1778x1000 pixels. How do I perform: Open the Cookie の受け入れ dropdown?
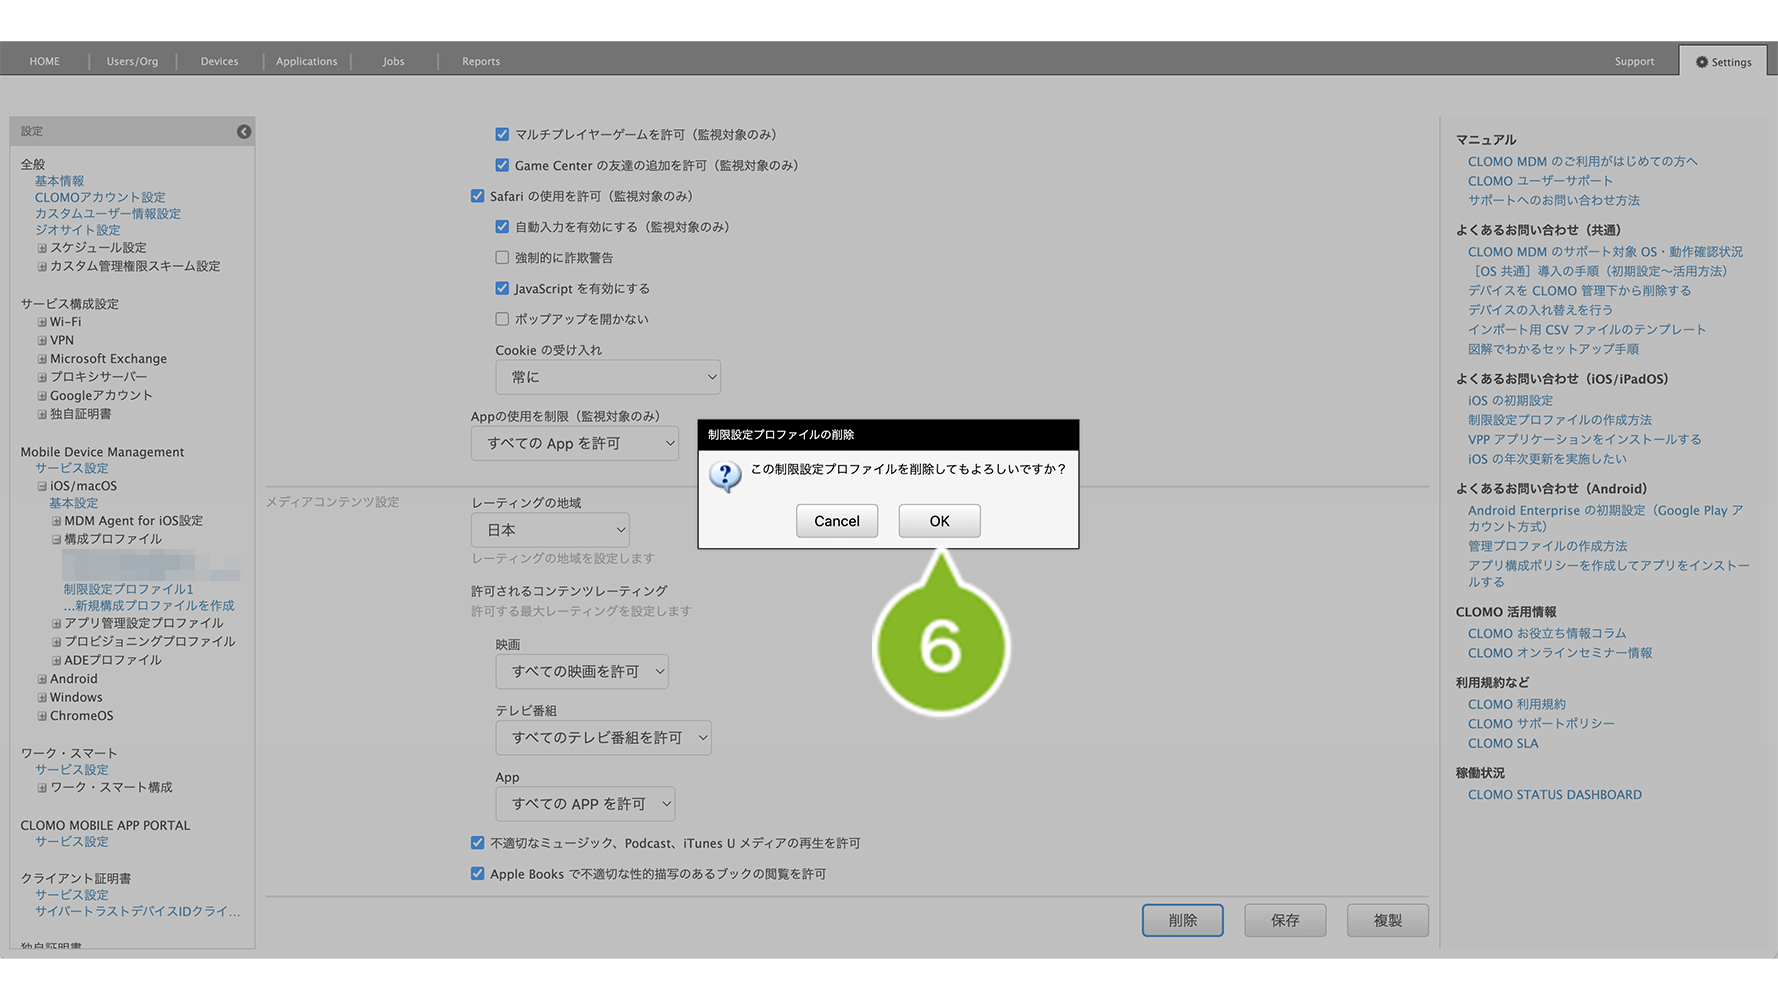click(x=607, y=377)
